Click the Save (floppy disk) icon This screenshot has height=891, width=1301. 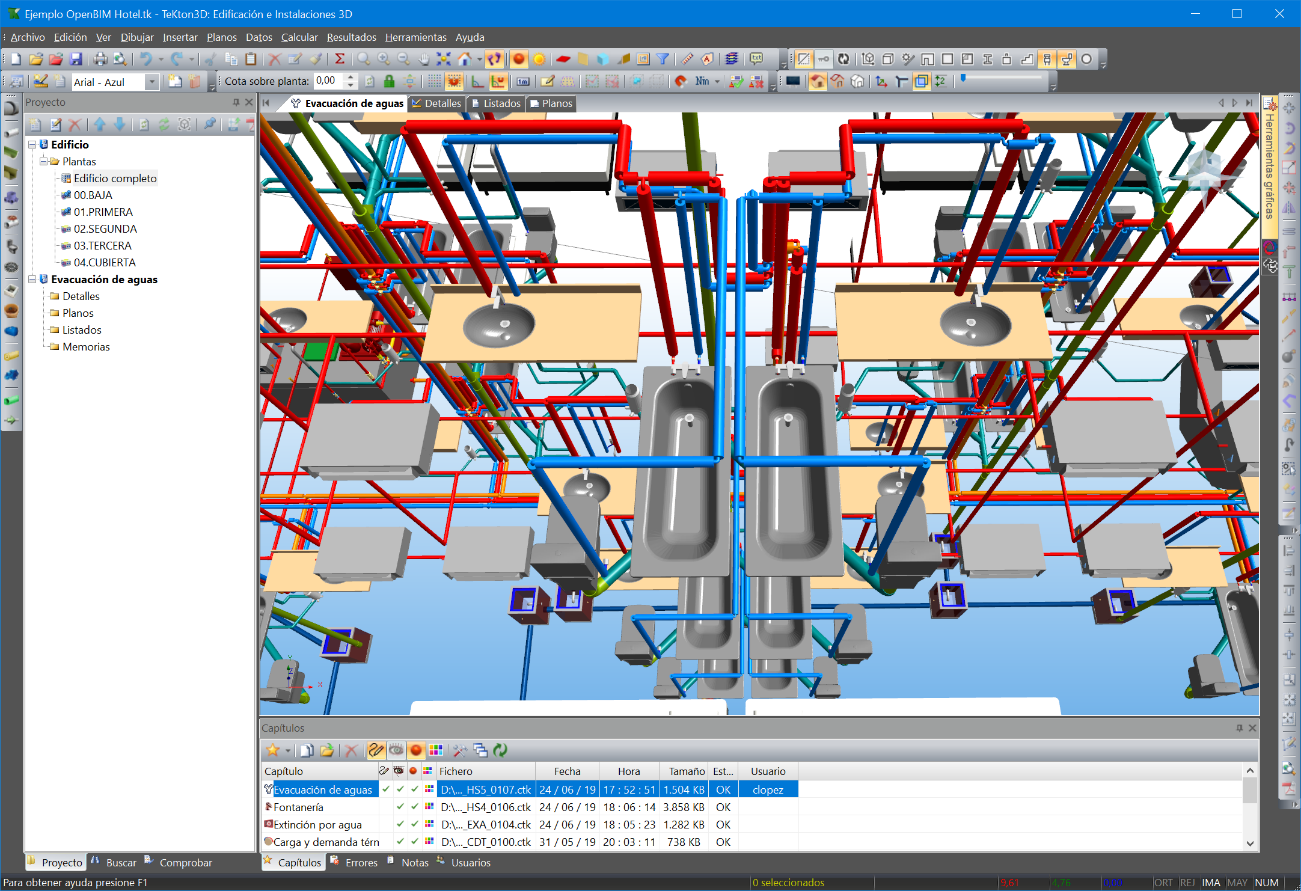point(75,59)
